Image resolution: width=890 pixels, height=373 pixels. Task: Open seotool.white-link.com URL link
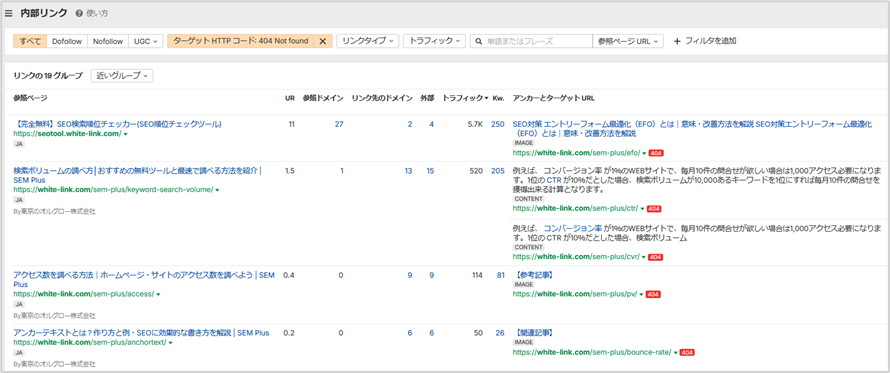tap(67, 133)
